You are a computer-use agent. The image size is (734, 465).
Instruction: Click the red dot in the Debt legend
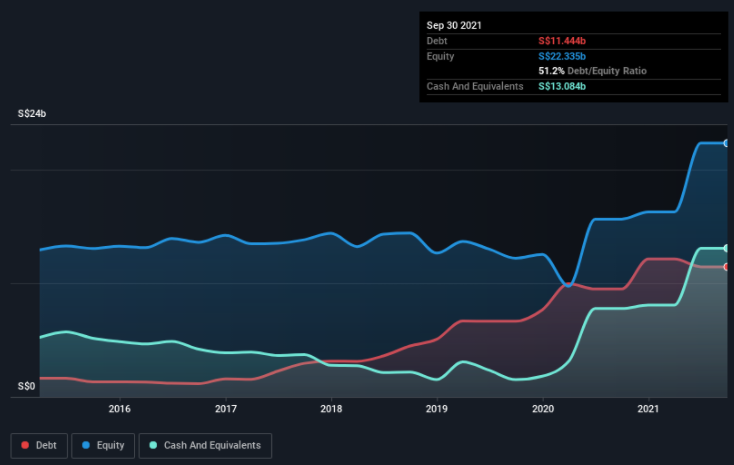(24, 445)
